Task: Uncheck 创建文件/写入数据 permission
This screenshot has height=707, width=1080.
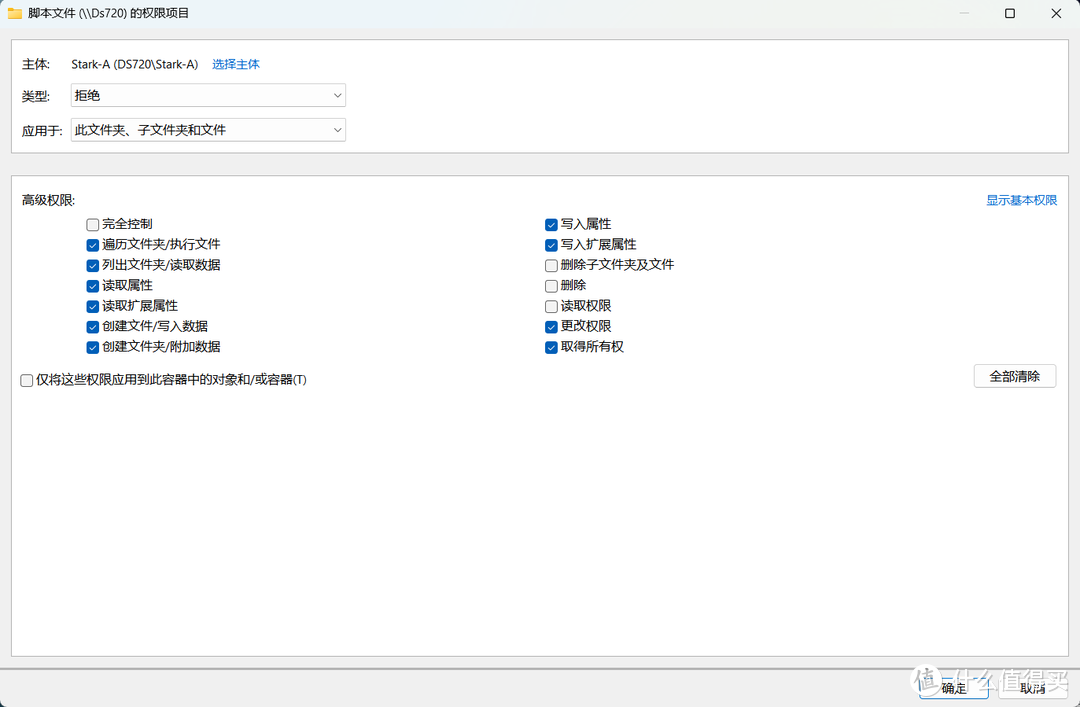Action: pos(93,327)
